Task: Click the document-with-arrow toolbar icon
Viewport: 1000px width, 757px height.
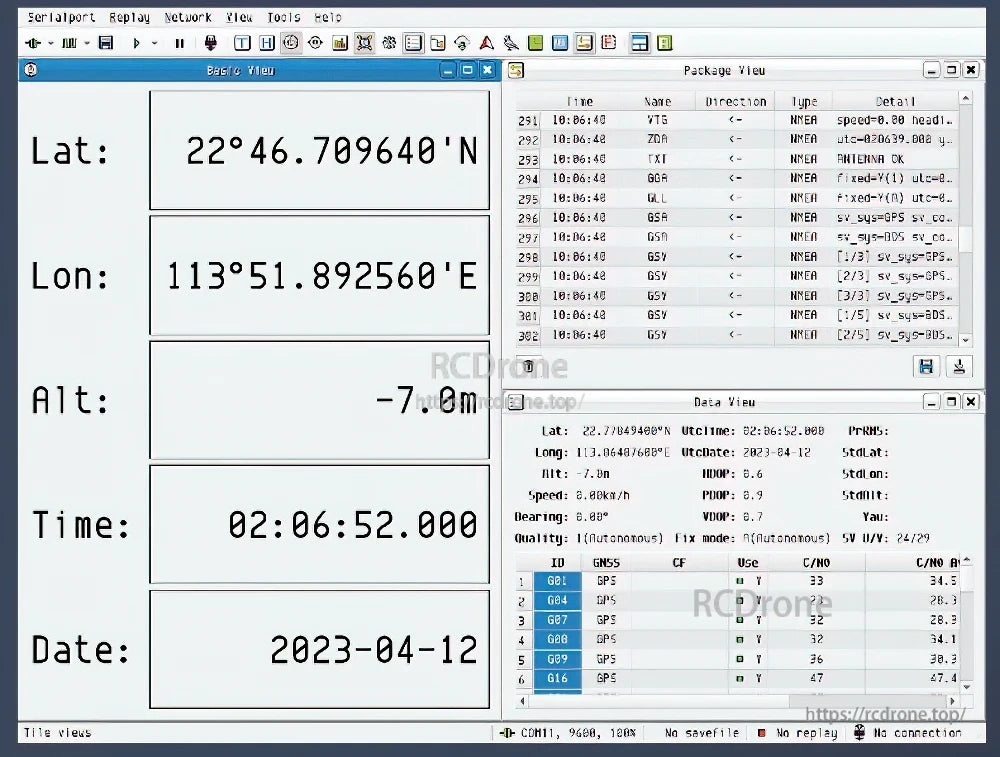Action: (x=438, y=43)
